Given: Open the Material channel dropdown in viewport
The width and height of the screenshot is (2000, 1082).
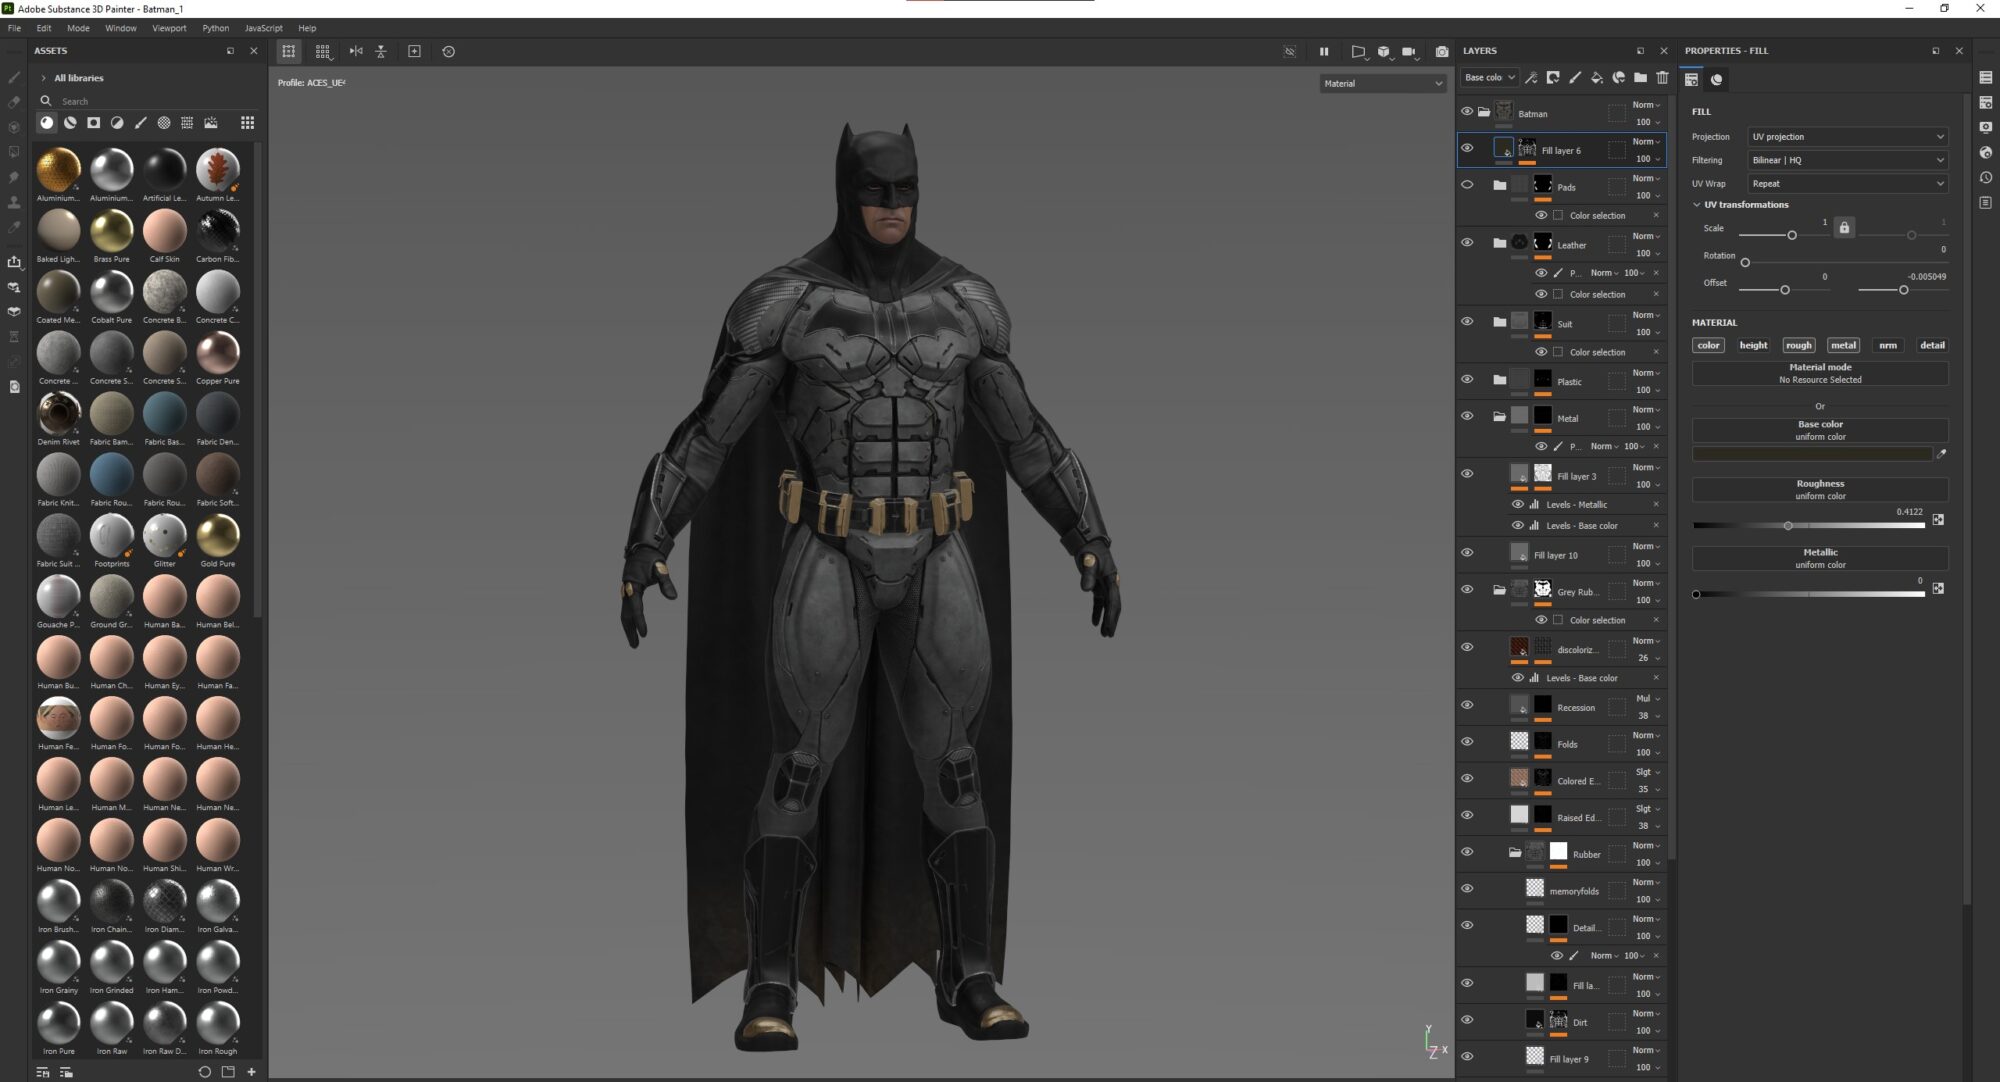Looking at the screenshot, I should click(x=1382, y=84).
